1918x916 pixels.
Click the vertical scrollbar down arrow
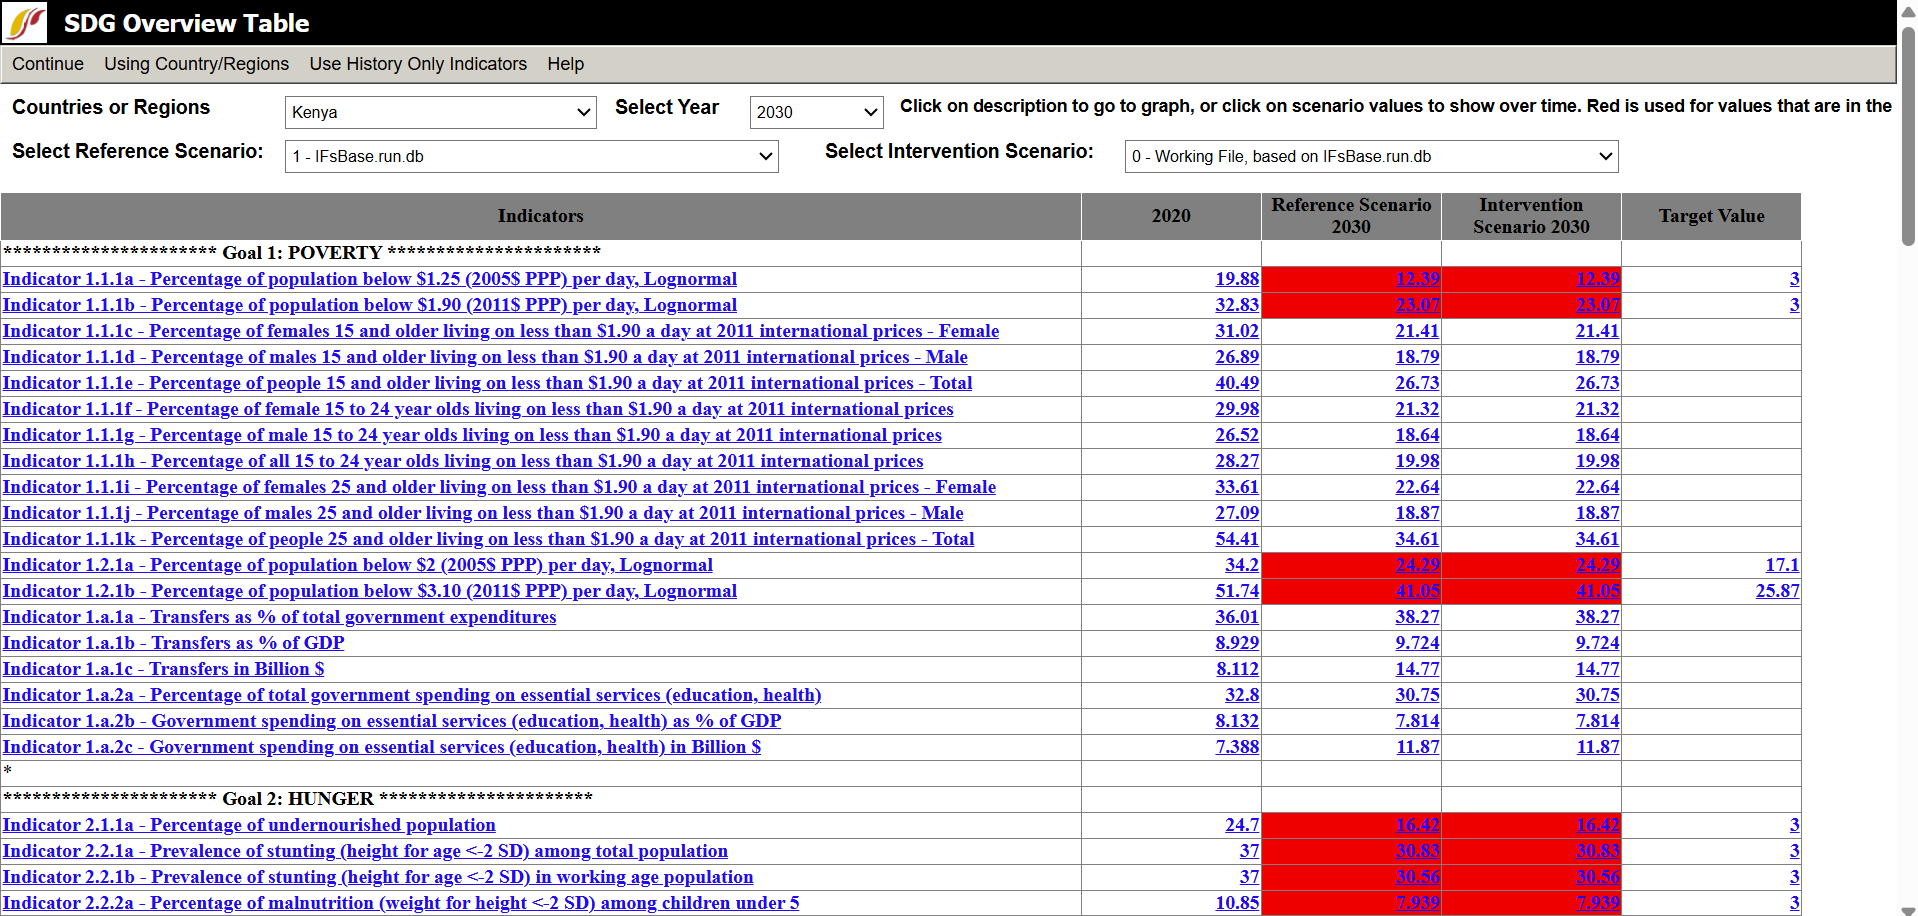(1908, 906)
